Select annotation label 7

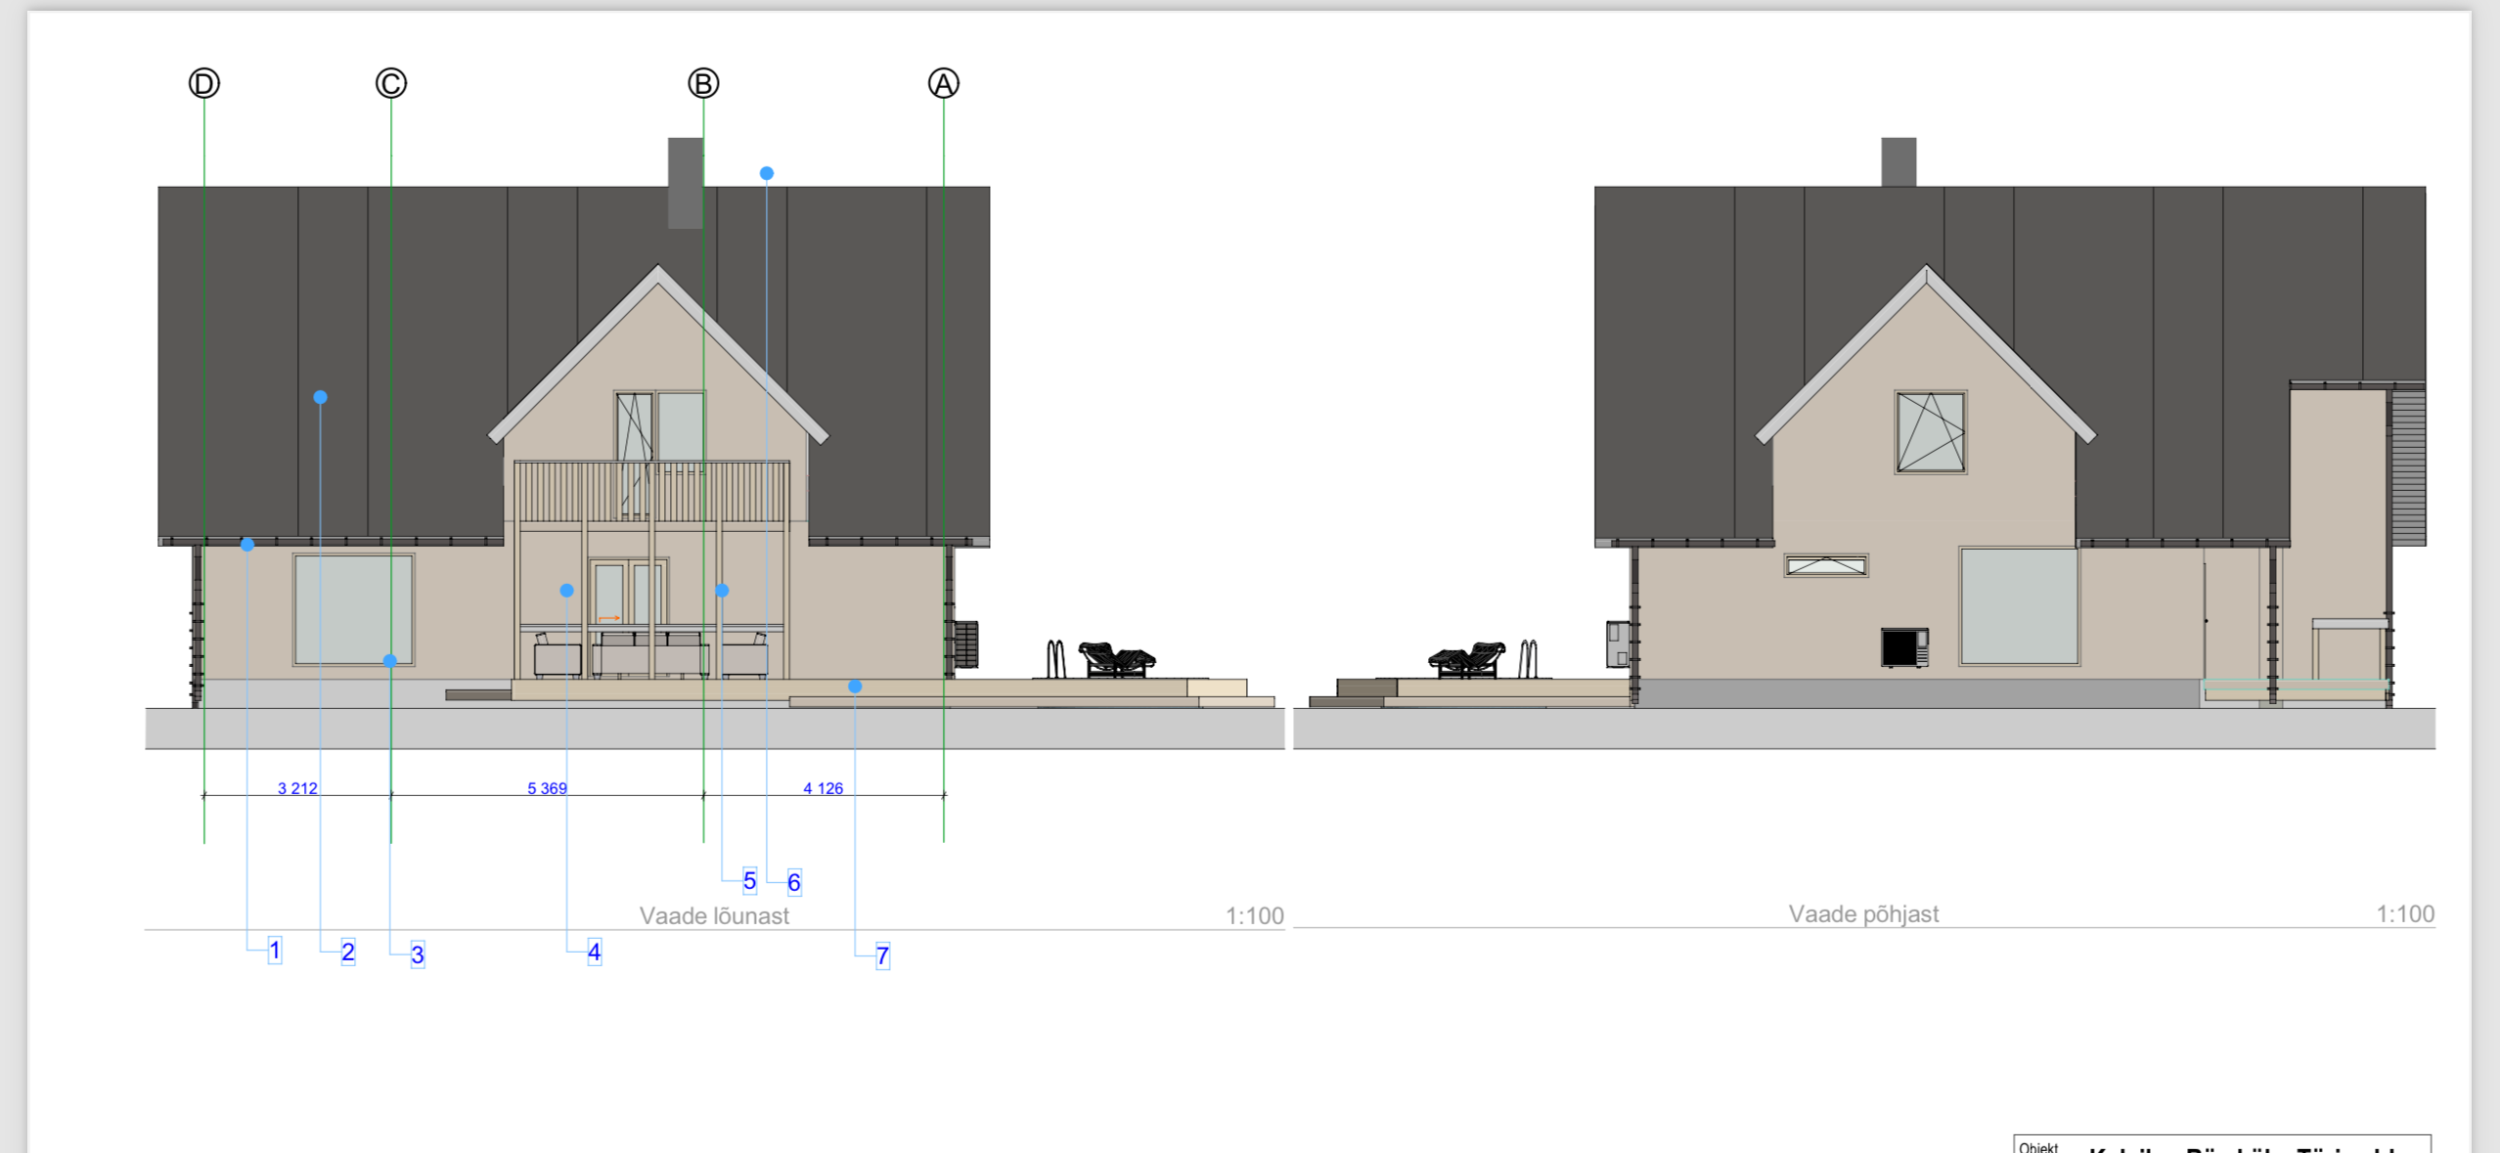pos(882,956)
